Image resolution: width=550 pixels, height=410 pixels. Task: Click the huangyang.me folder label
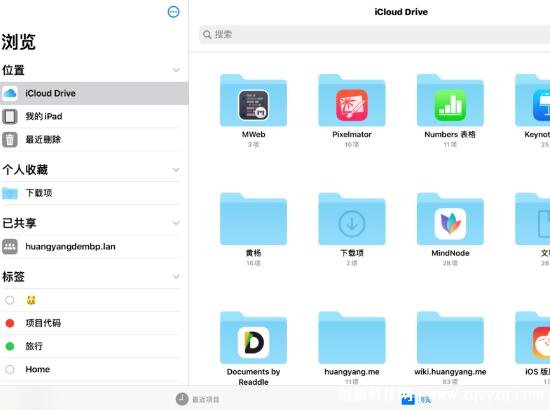(352, 372)
